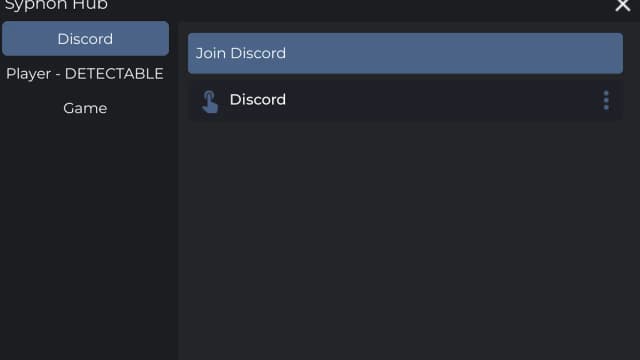The height and width of the screenshot is (360, 640).
Task: Click the 'Join Discord' heading text
Action: pyautogui.click(x=241, y=53)
